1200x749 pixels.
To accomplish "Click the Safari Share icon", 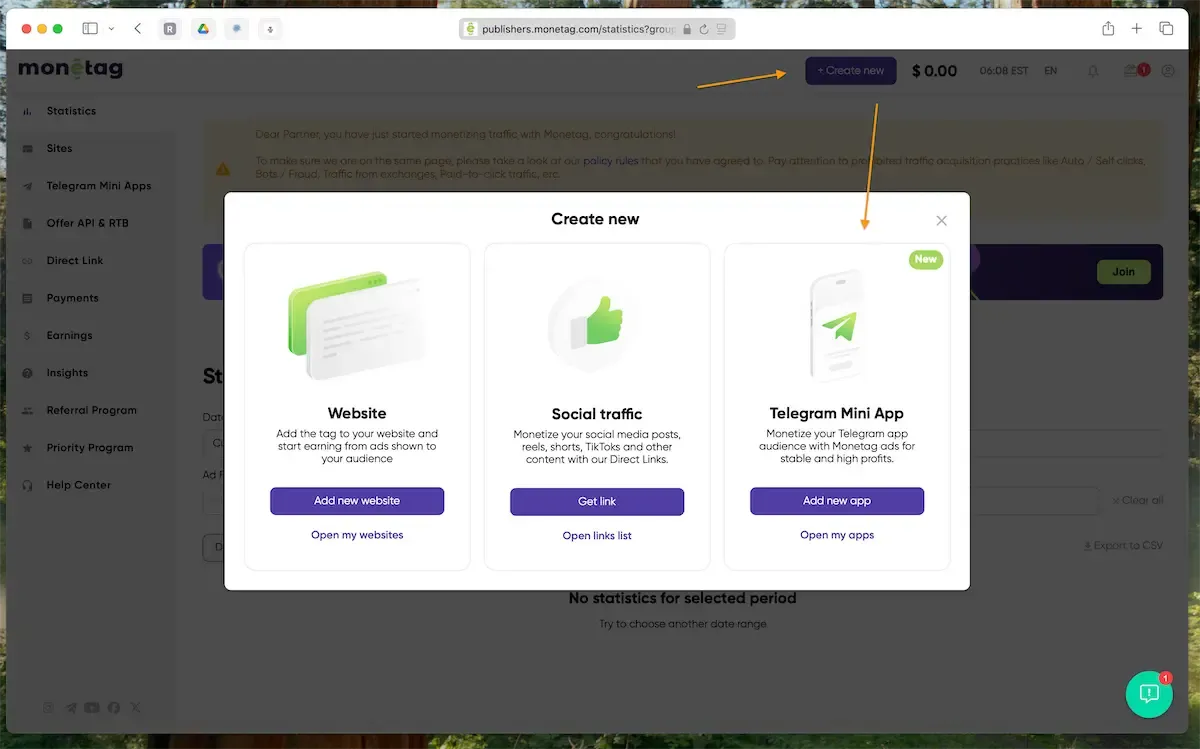I will 1108,29.
